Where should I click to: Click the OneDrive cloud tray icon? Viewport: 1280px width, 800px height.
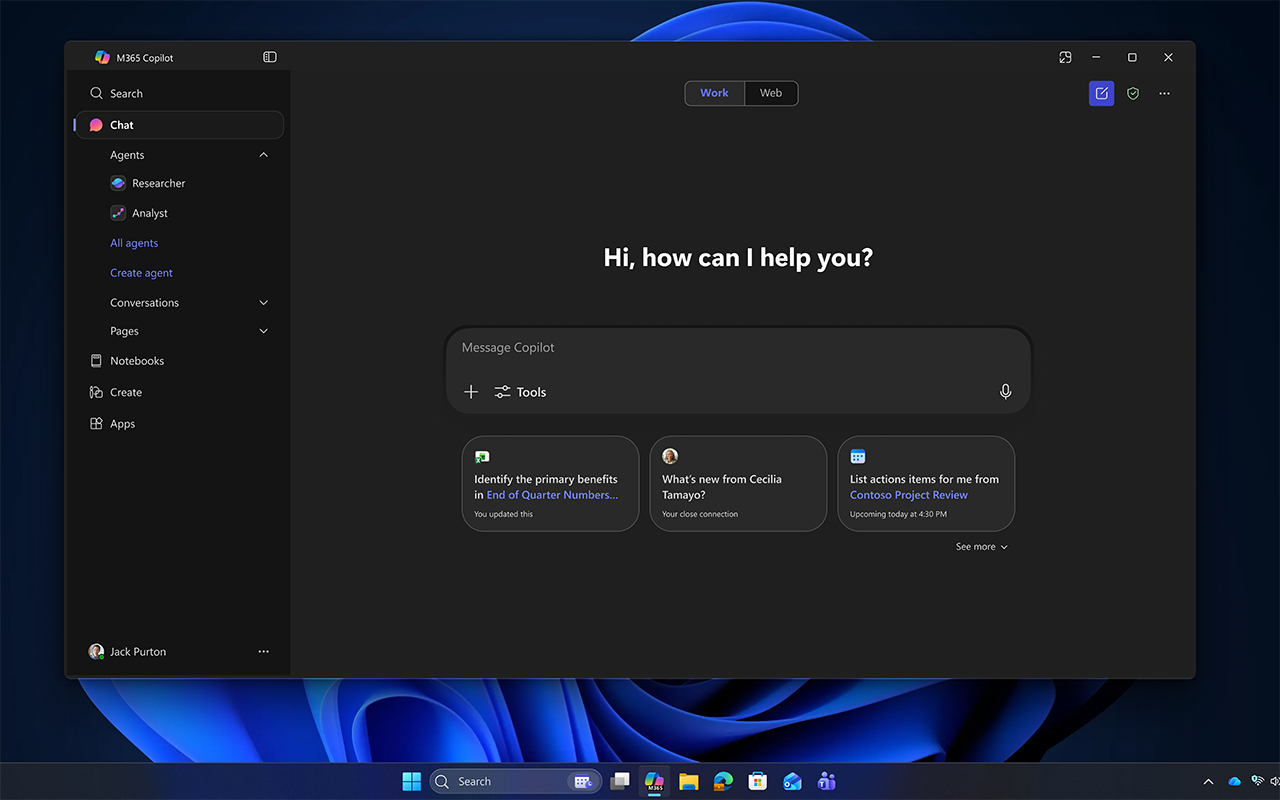pyautogui.click(x=1234, y=781)
